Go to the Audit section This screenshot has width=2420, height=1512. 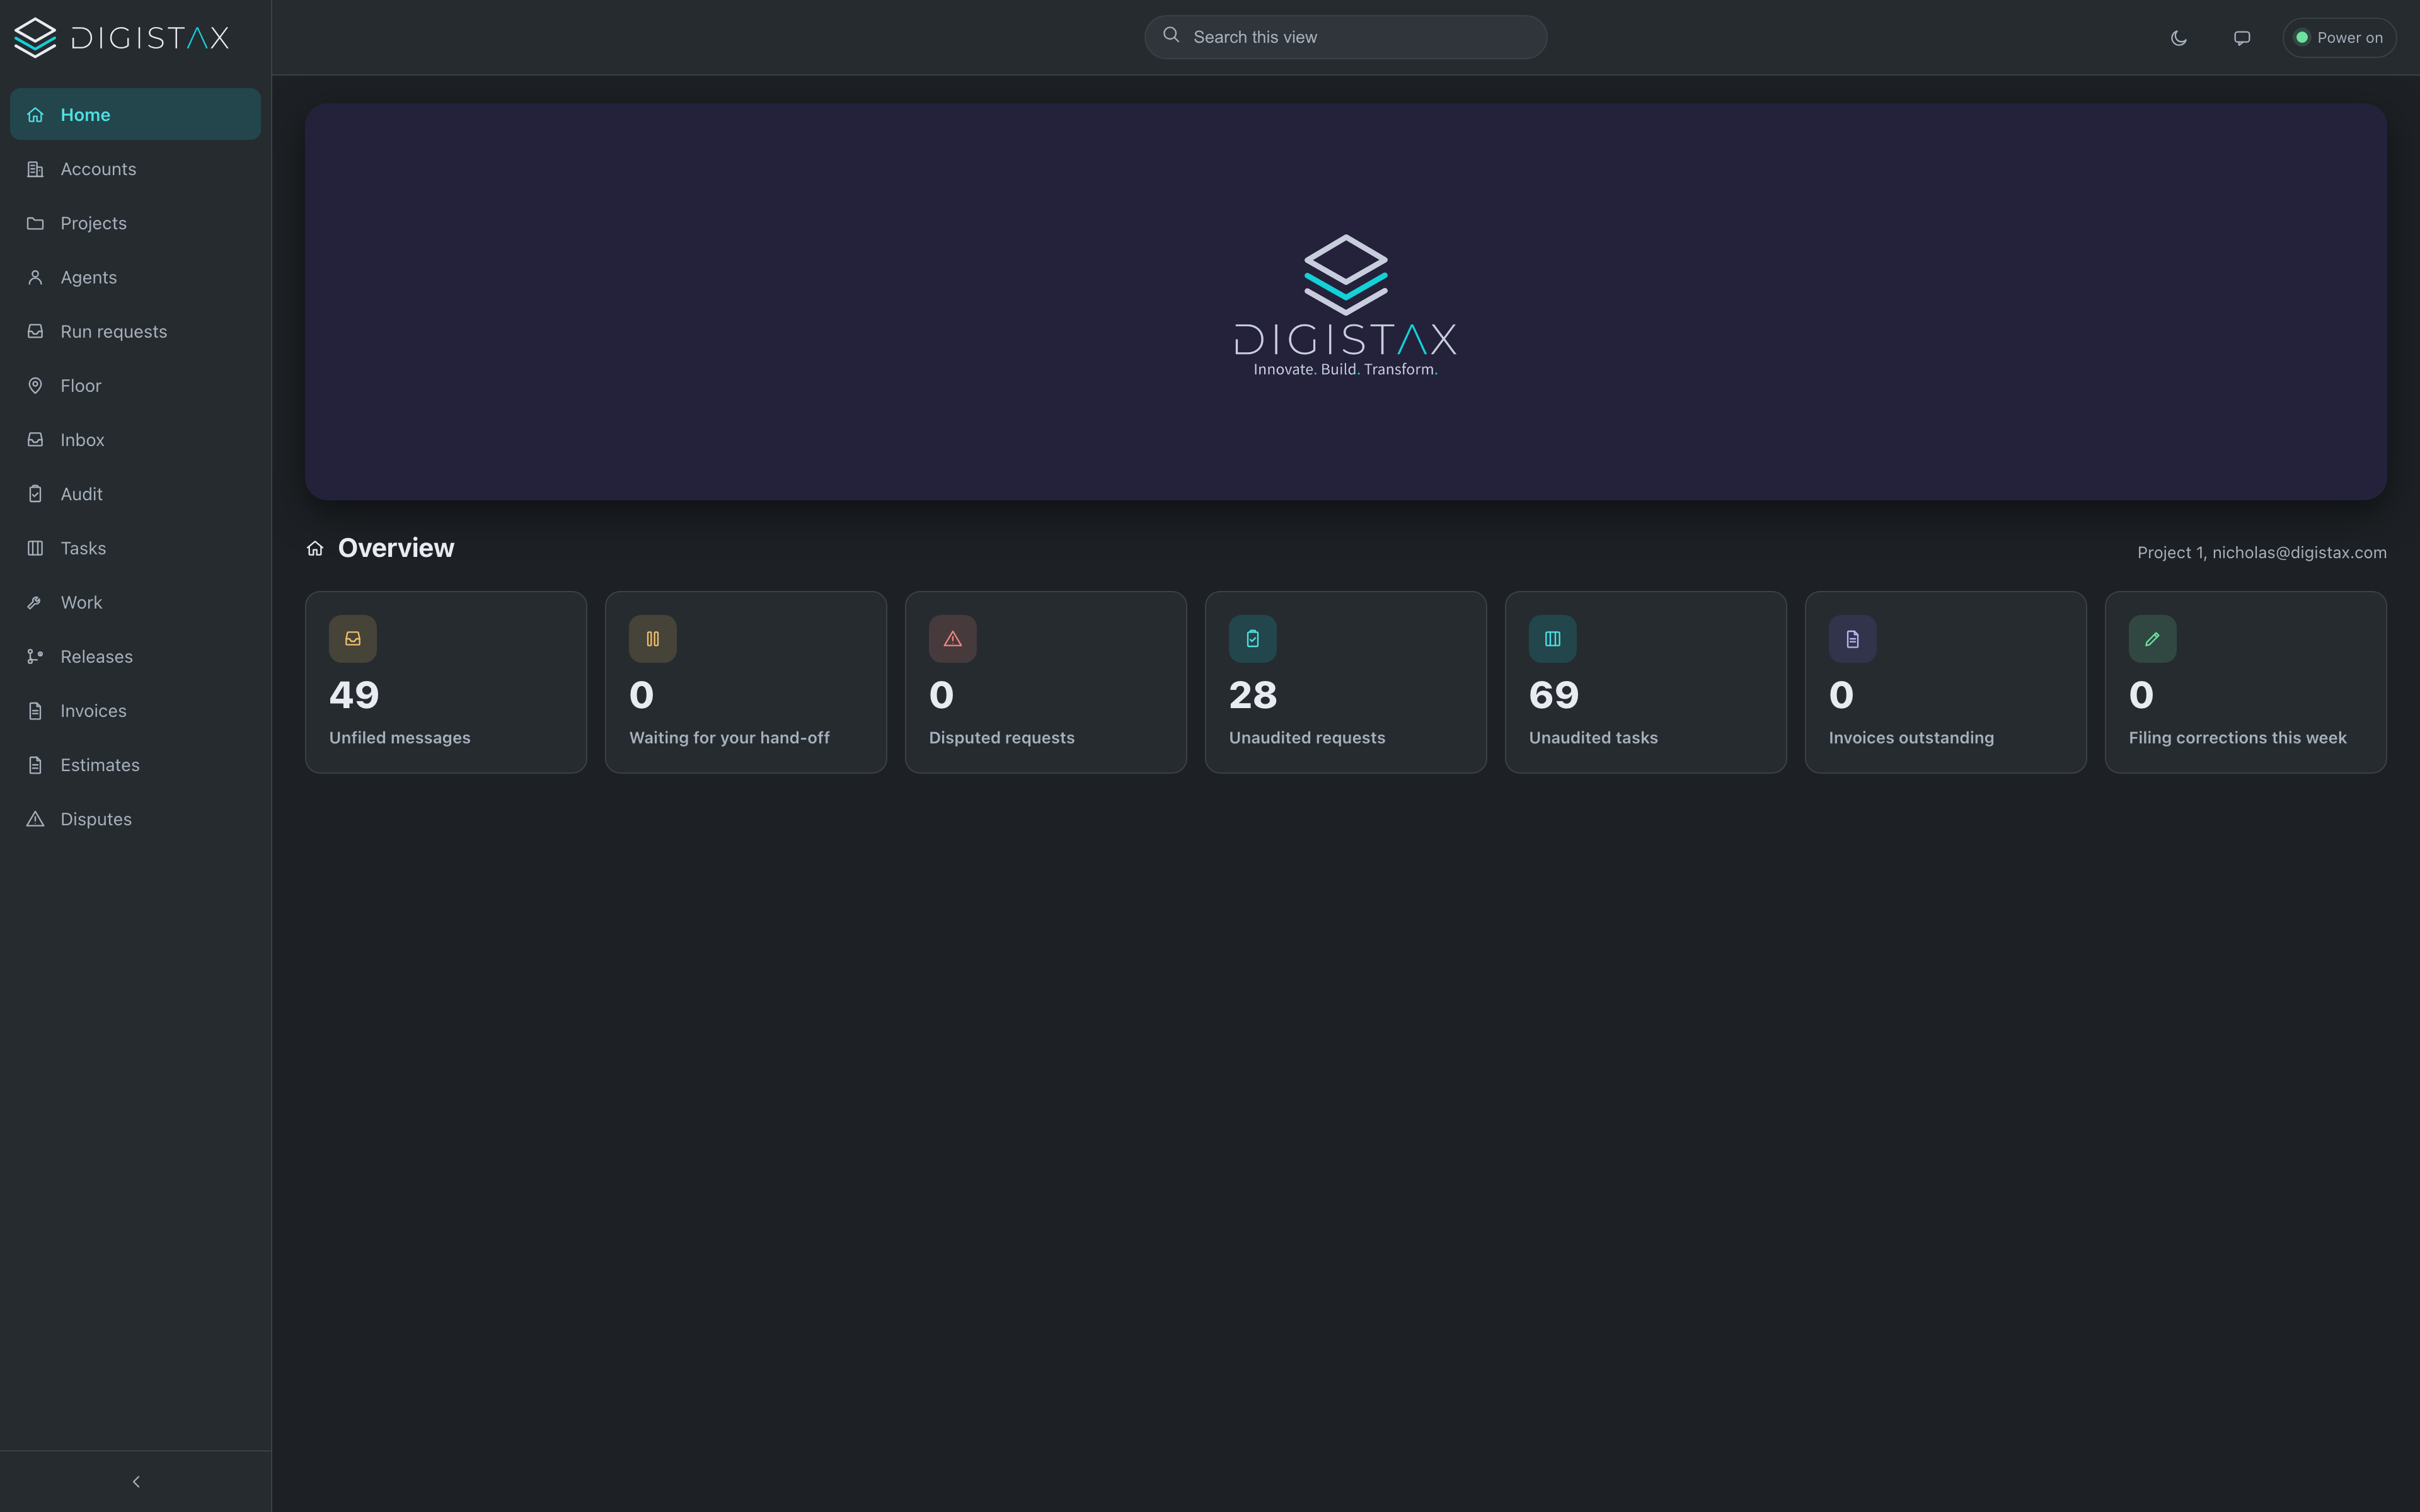click(136, 494)
